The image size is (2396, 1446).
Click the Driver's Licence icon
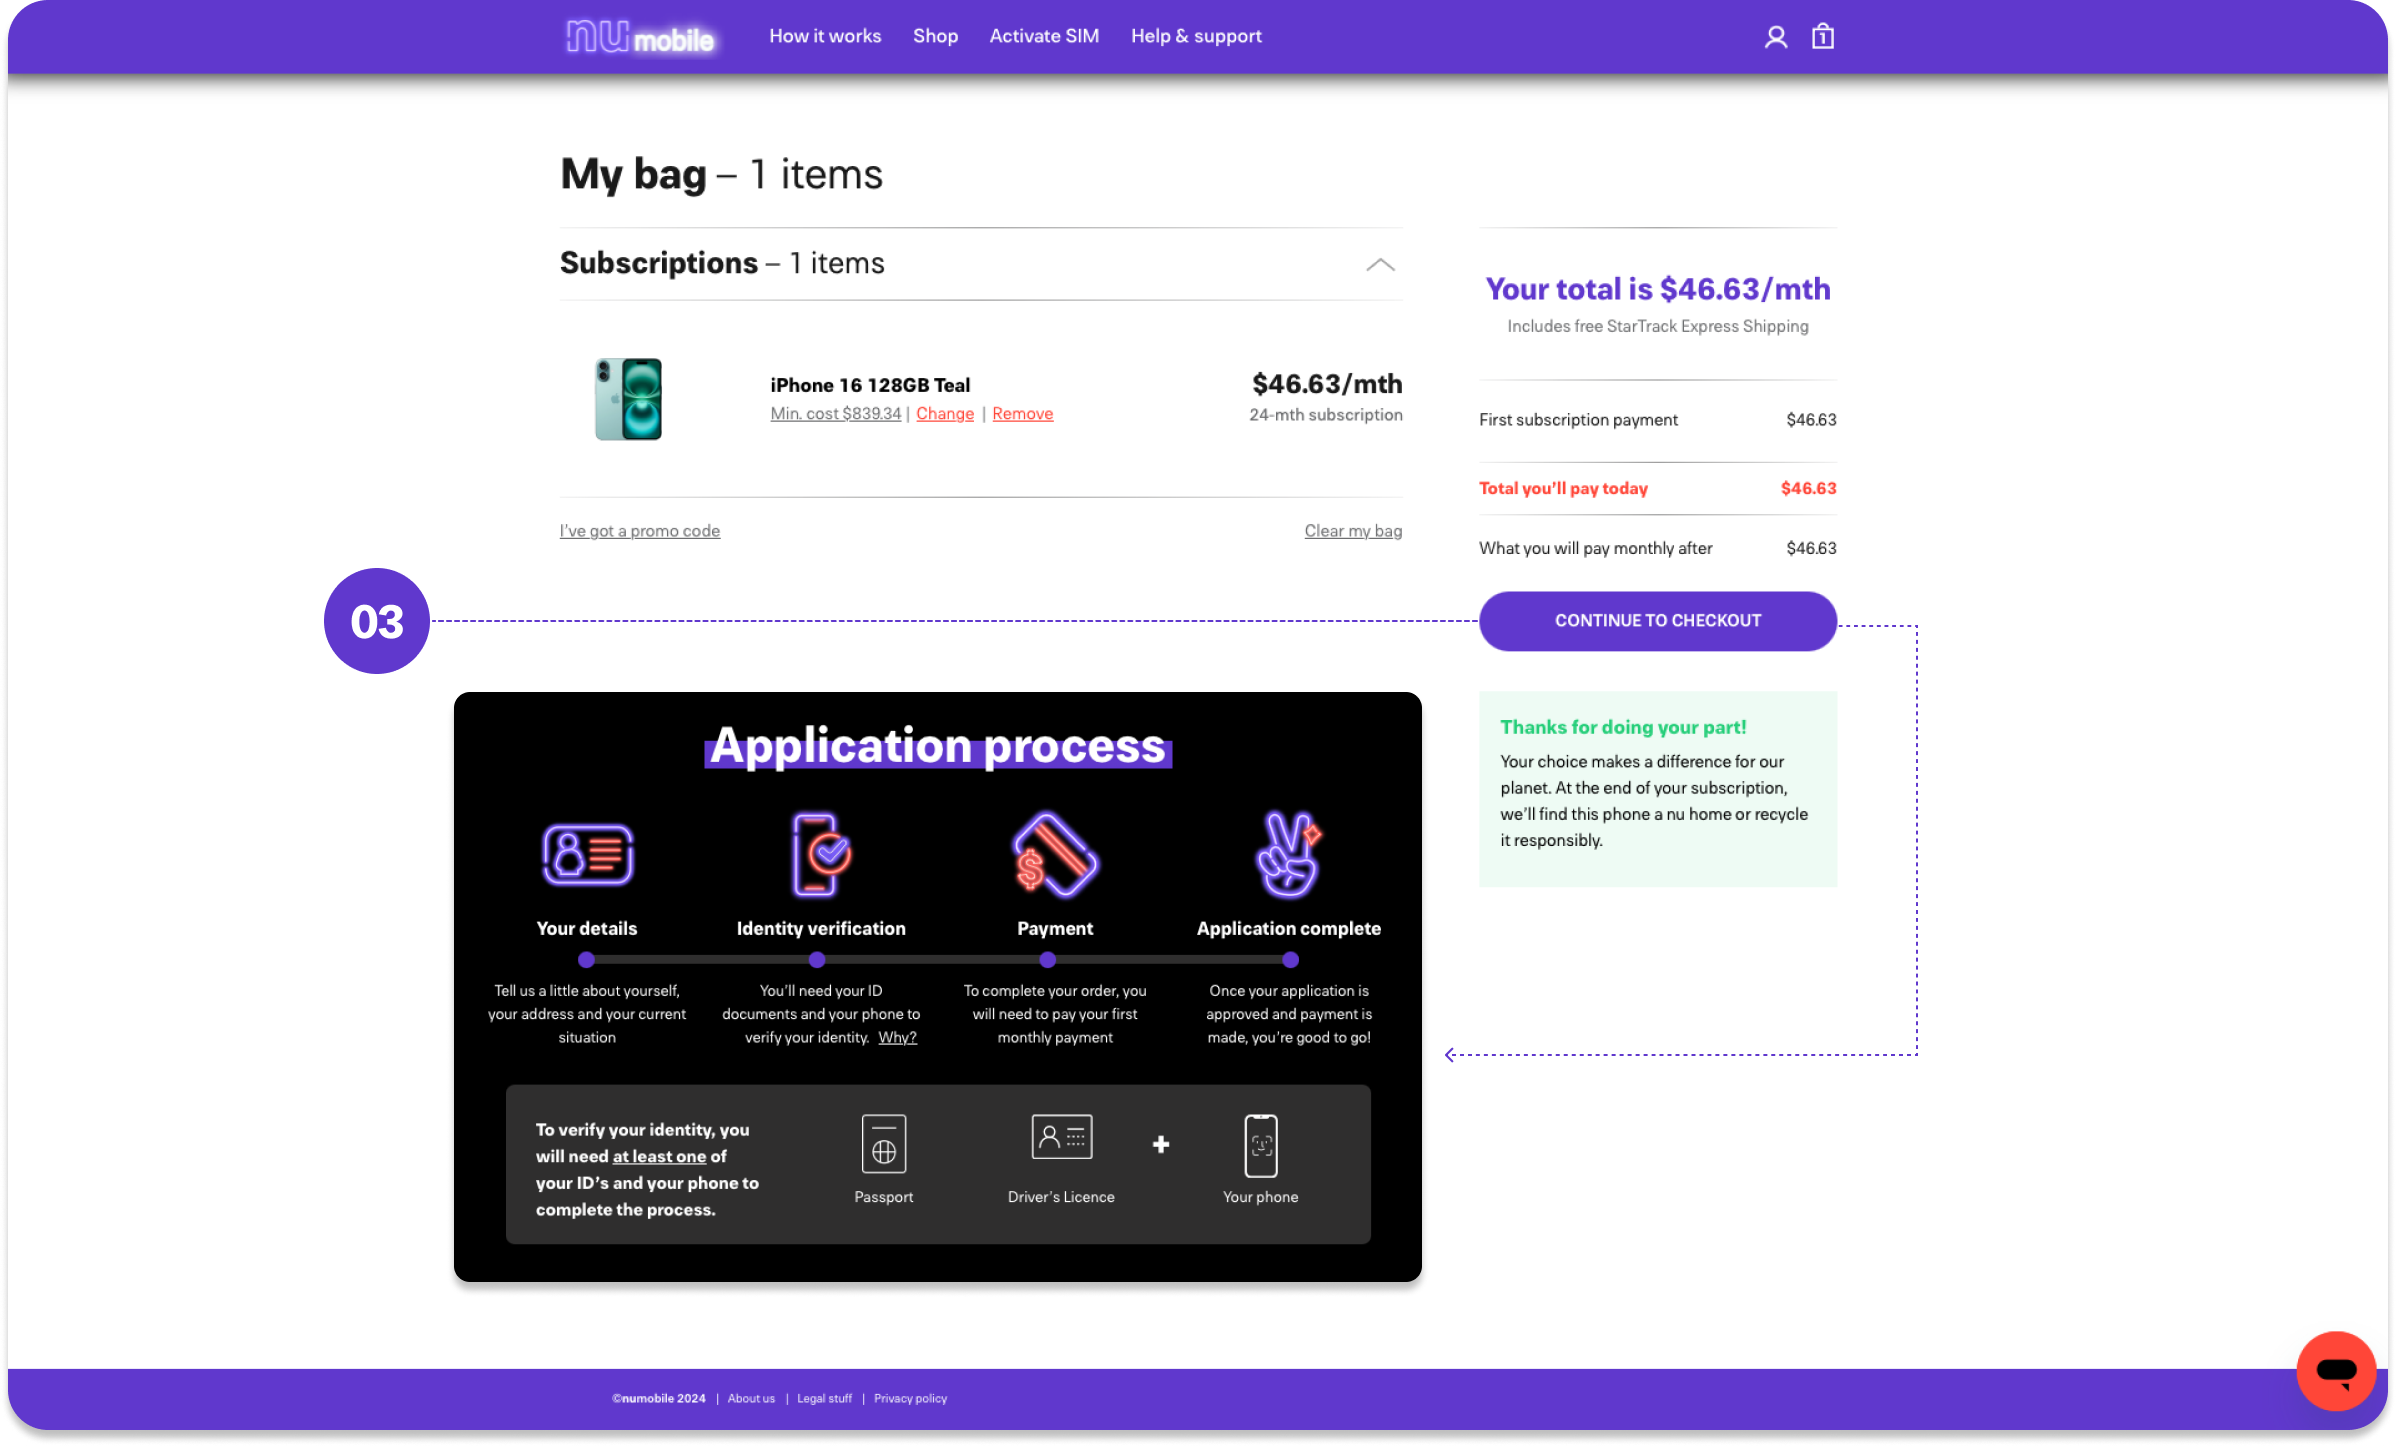point(1062,1137)
